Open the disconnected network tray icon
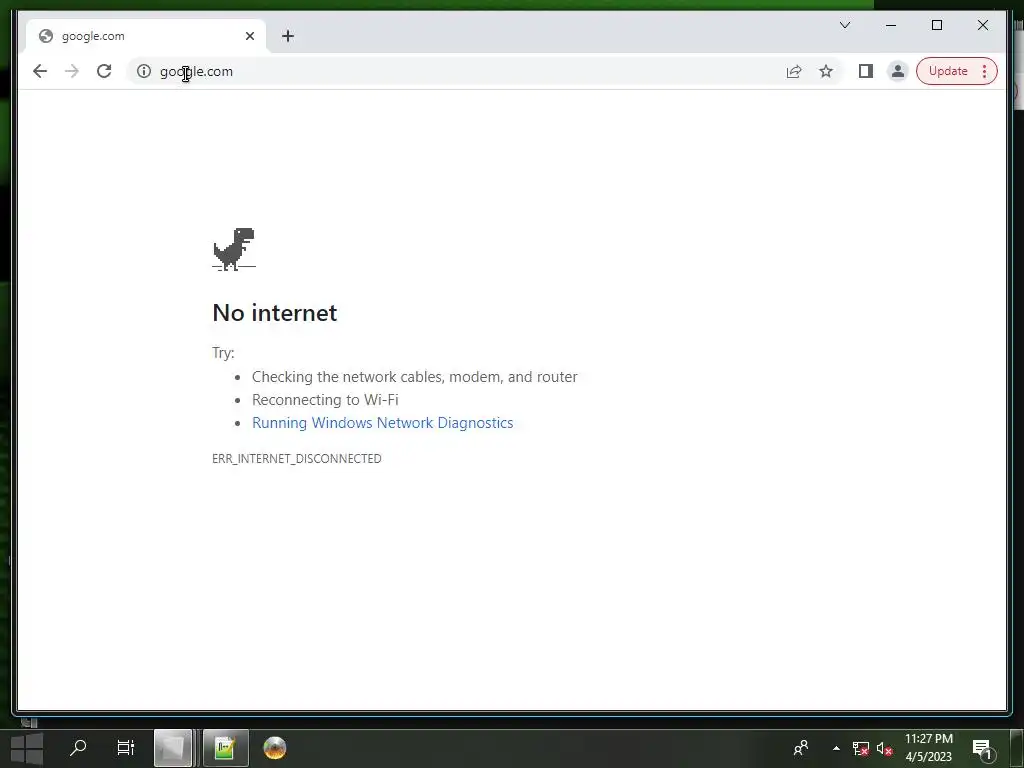 pos(861,748)
